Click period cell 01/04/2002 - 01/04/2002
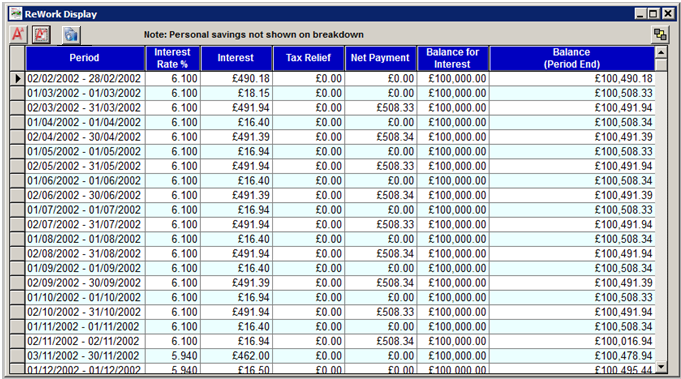 tap(85, 122)
